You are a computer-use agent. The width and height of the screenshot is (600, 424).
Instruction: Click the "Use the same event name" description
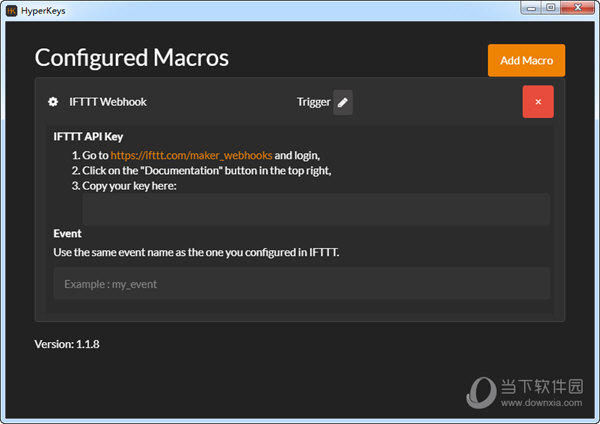(196, 253)
